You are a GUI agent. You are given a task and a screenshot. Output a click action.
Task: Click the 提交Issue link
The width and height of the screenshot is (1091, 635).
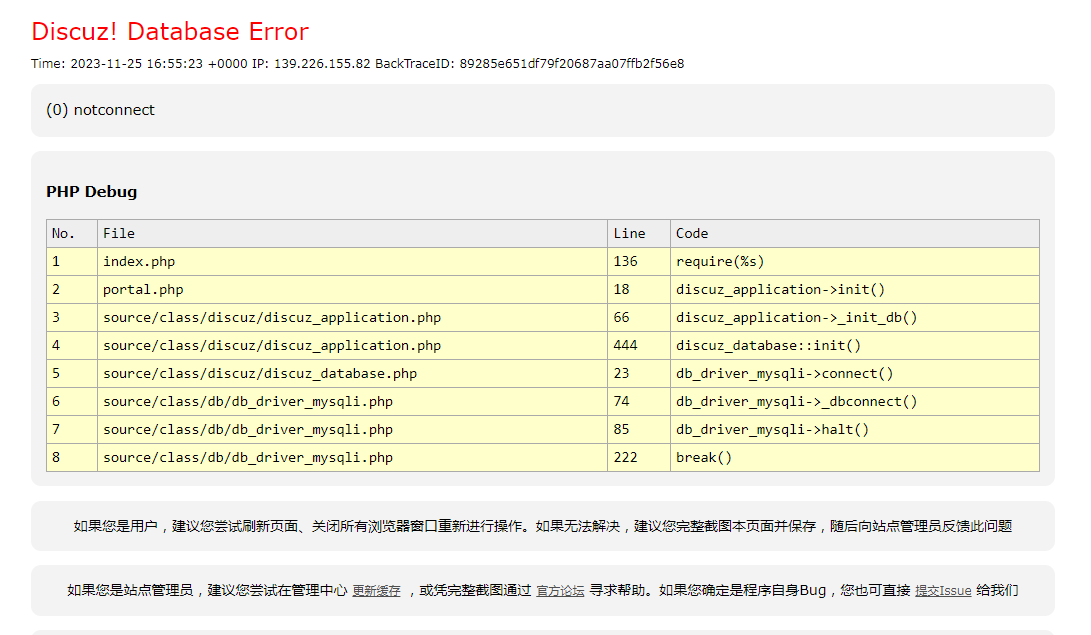pyautogui.click(x=943, y=591)
